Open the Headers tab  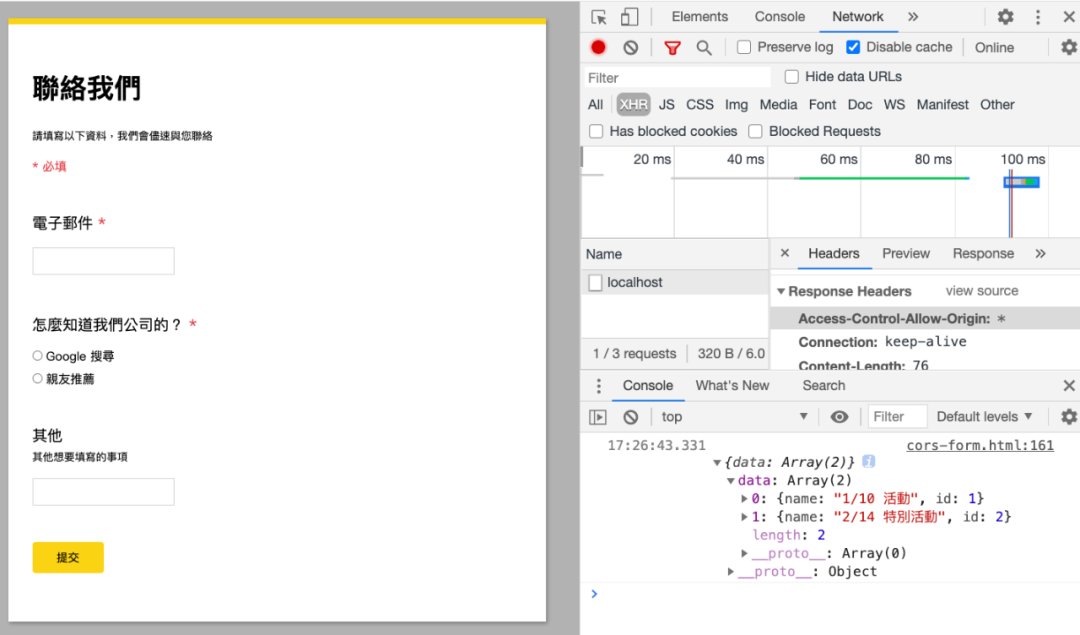tap(833, 253)
